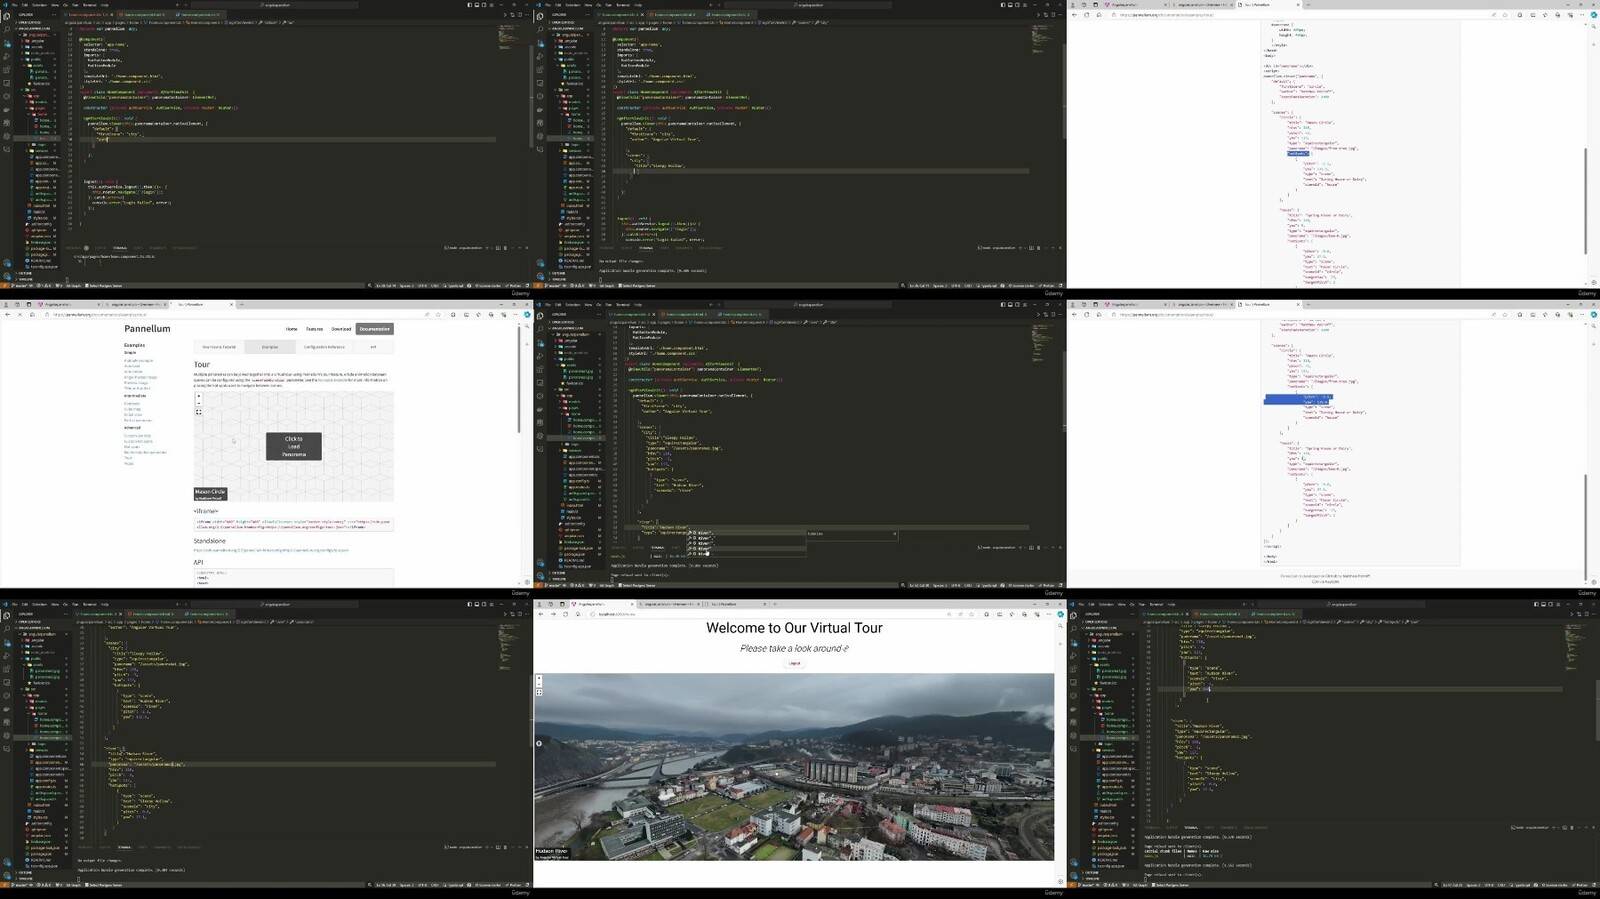Screen dimensions: 1600x899
Task: Zoom out on the Virtual Tour panorama
Action: (x=539, y=685)
